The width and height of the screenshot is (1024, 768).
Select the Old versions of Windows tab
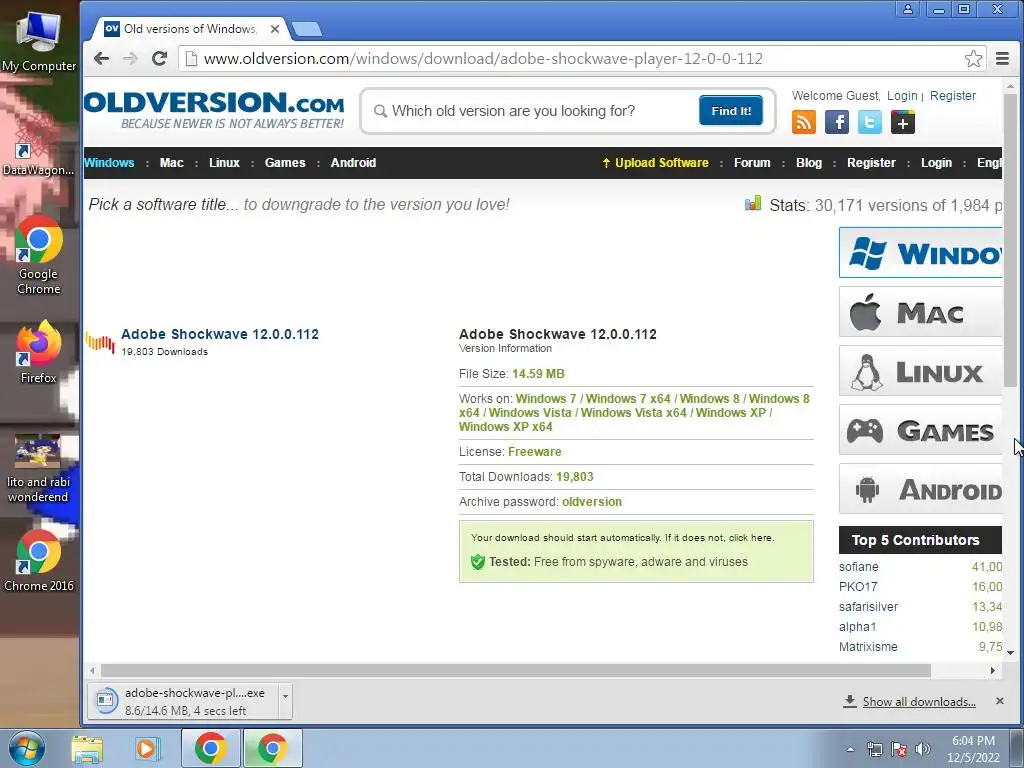click(x=189, y=29)
